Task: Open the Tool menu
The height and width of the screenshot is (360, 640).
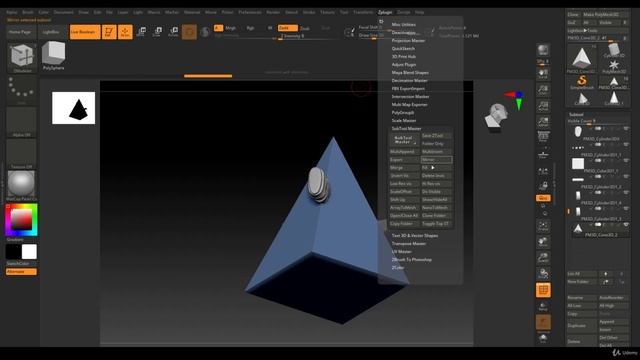Action: click(344, 12)
